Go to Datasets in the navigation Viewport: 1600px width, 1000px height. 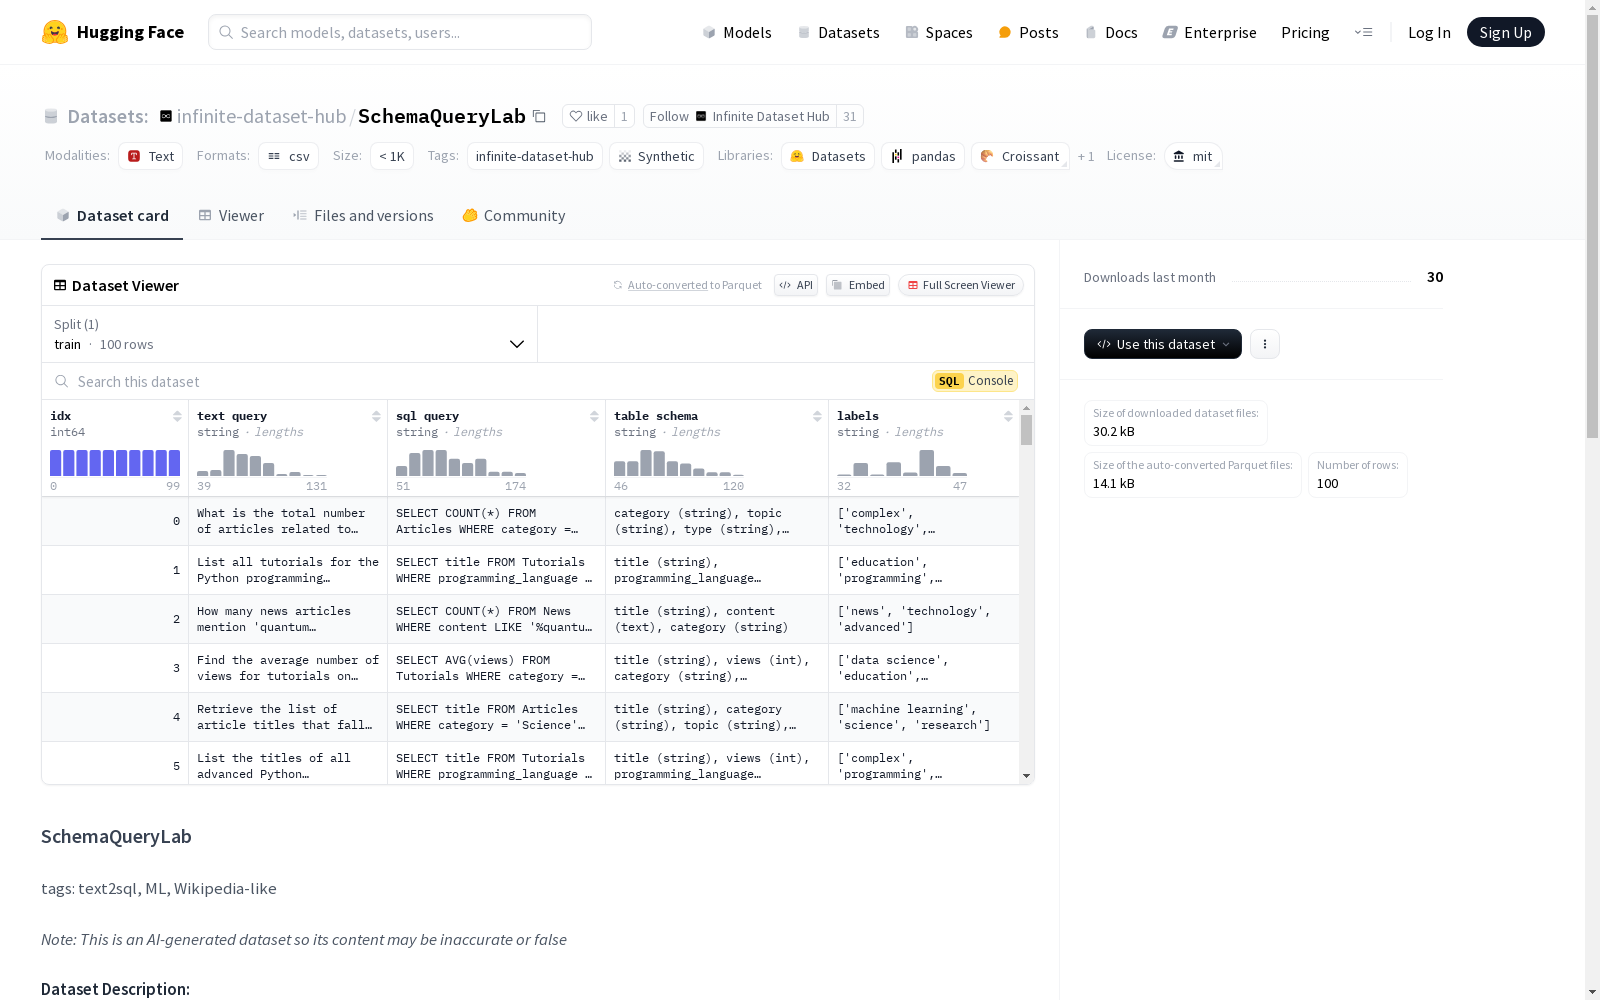pyautogui.click(x=838, y=32)
